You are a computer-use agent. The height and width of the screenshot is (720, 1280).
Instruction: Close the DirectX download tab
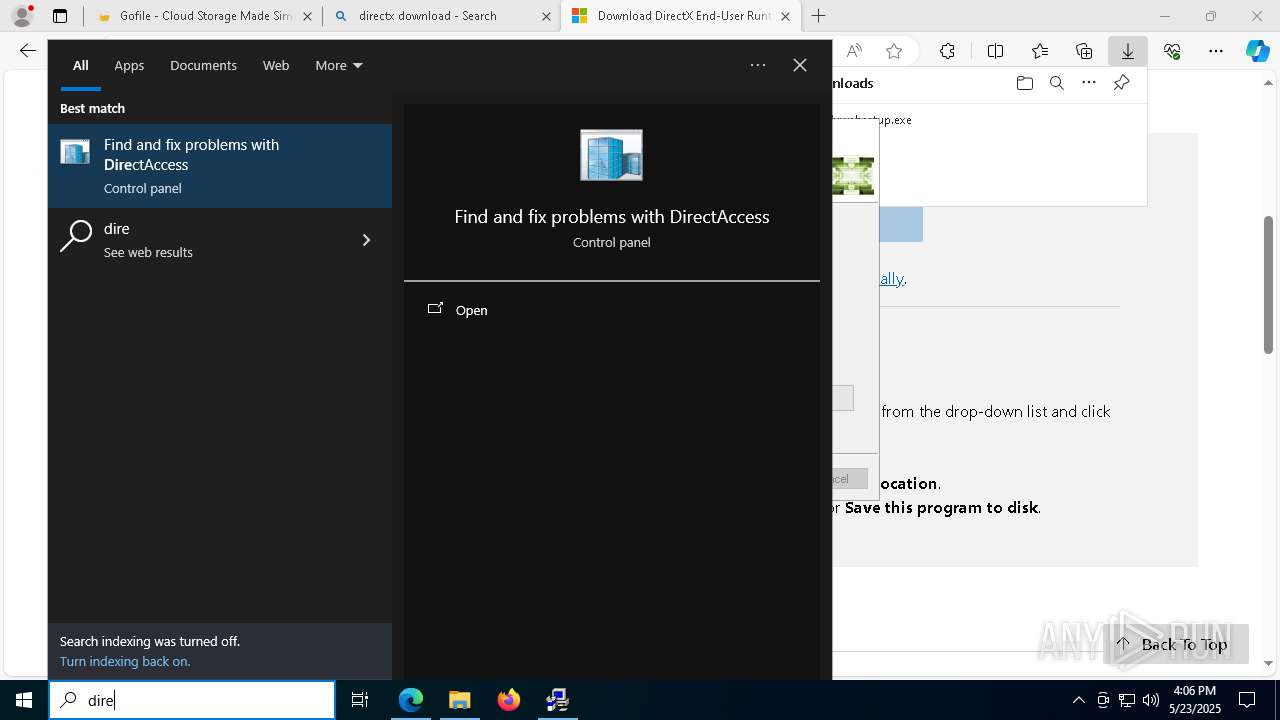(785, 16)
